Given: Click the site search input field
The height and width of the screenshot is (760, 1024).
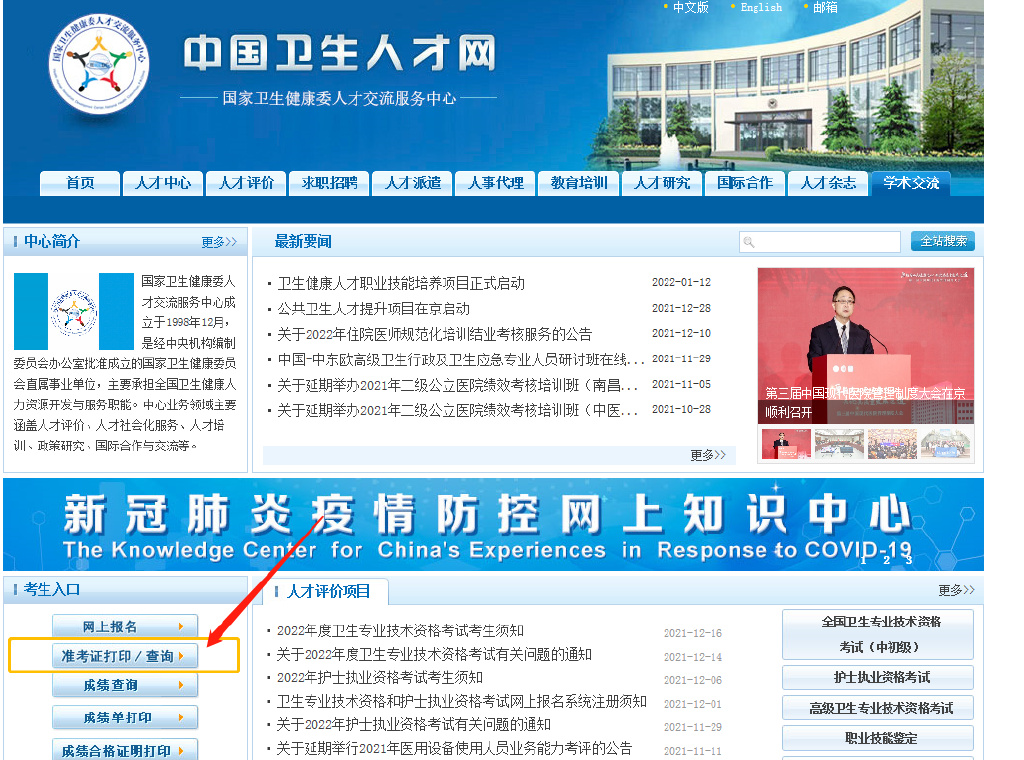Looking at the screenshot, I should pyautogui.click(x=820, y=242).
